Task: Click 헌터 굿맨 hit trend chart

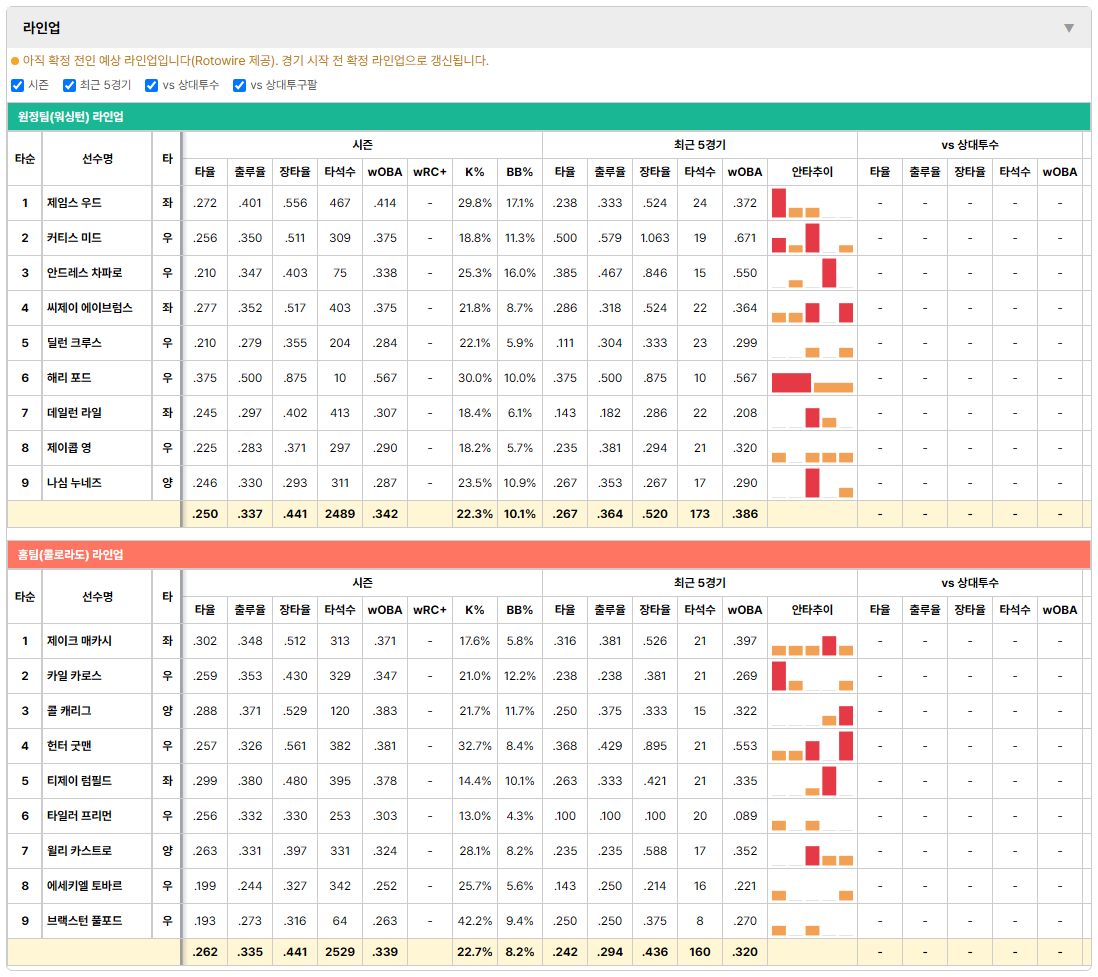Action: click(x=812, y=746)
